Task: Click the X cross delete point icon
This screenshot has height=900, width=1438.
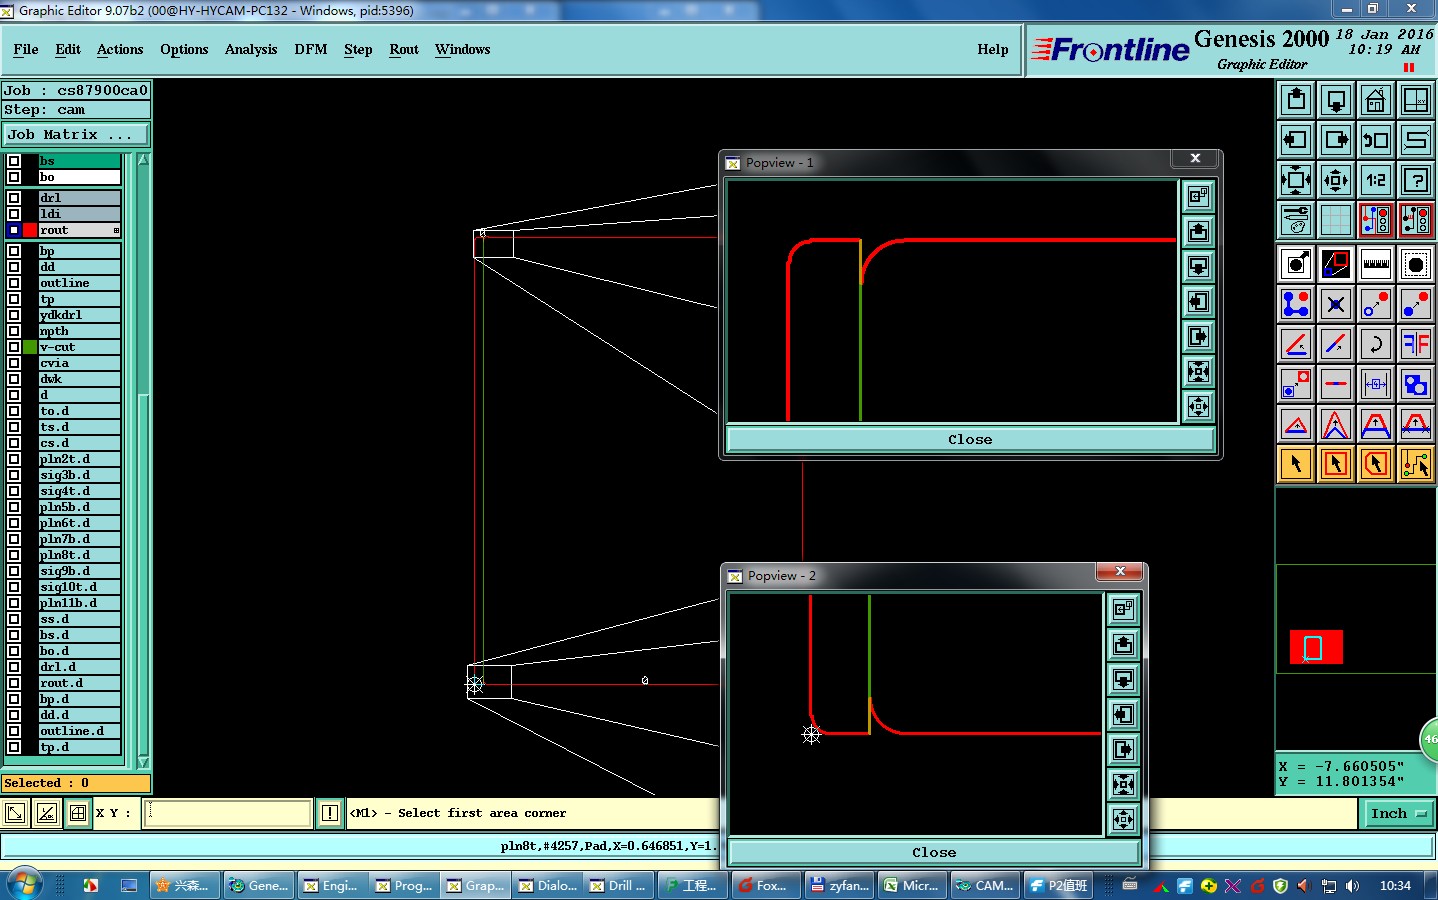Action: click(x=1336, y=304)
